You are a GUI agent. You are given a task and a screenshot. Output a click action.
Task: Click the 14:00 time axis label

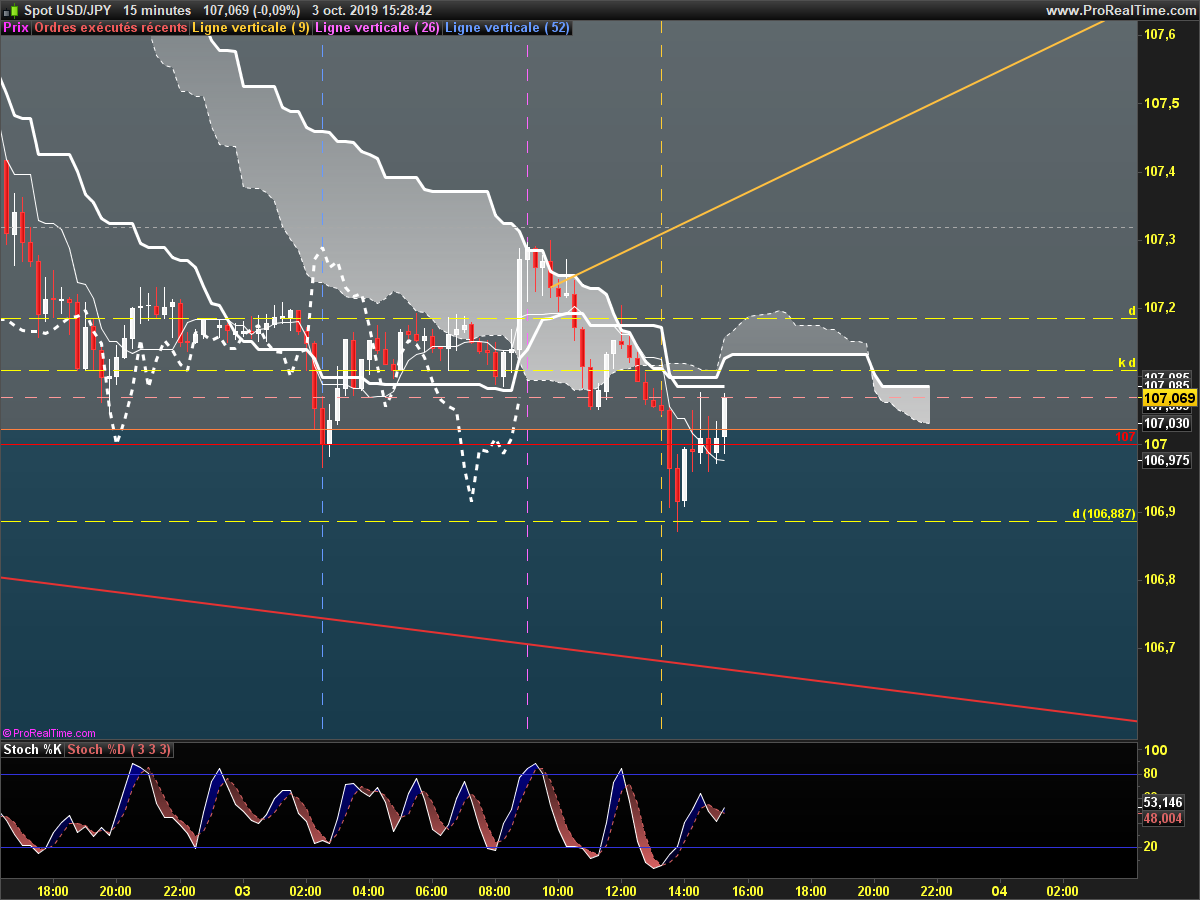[684, 891]
